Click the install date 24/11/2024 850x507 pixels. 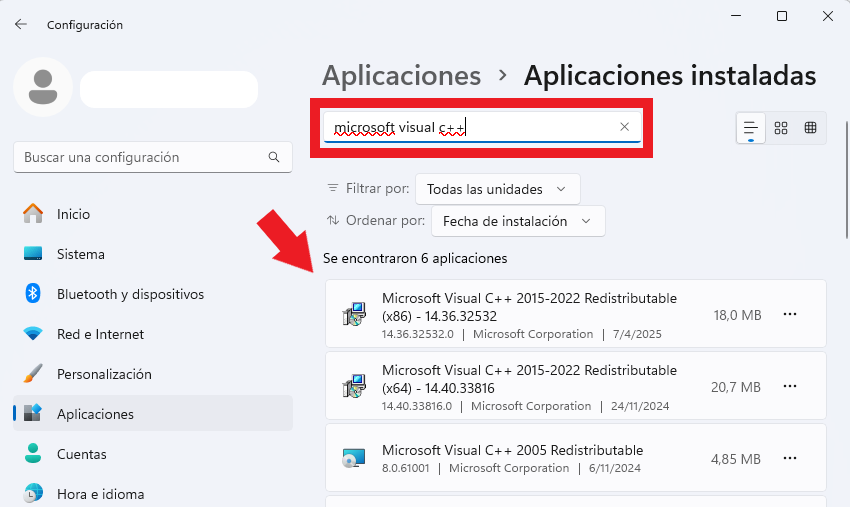[x=640, y=406]
